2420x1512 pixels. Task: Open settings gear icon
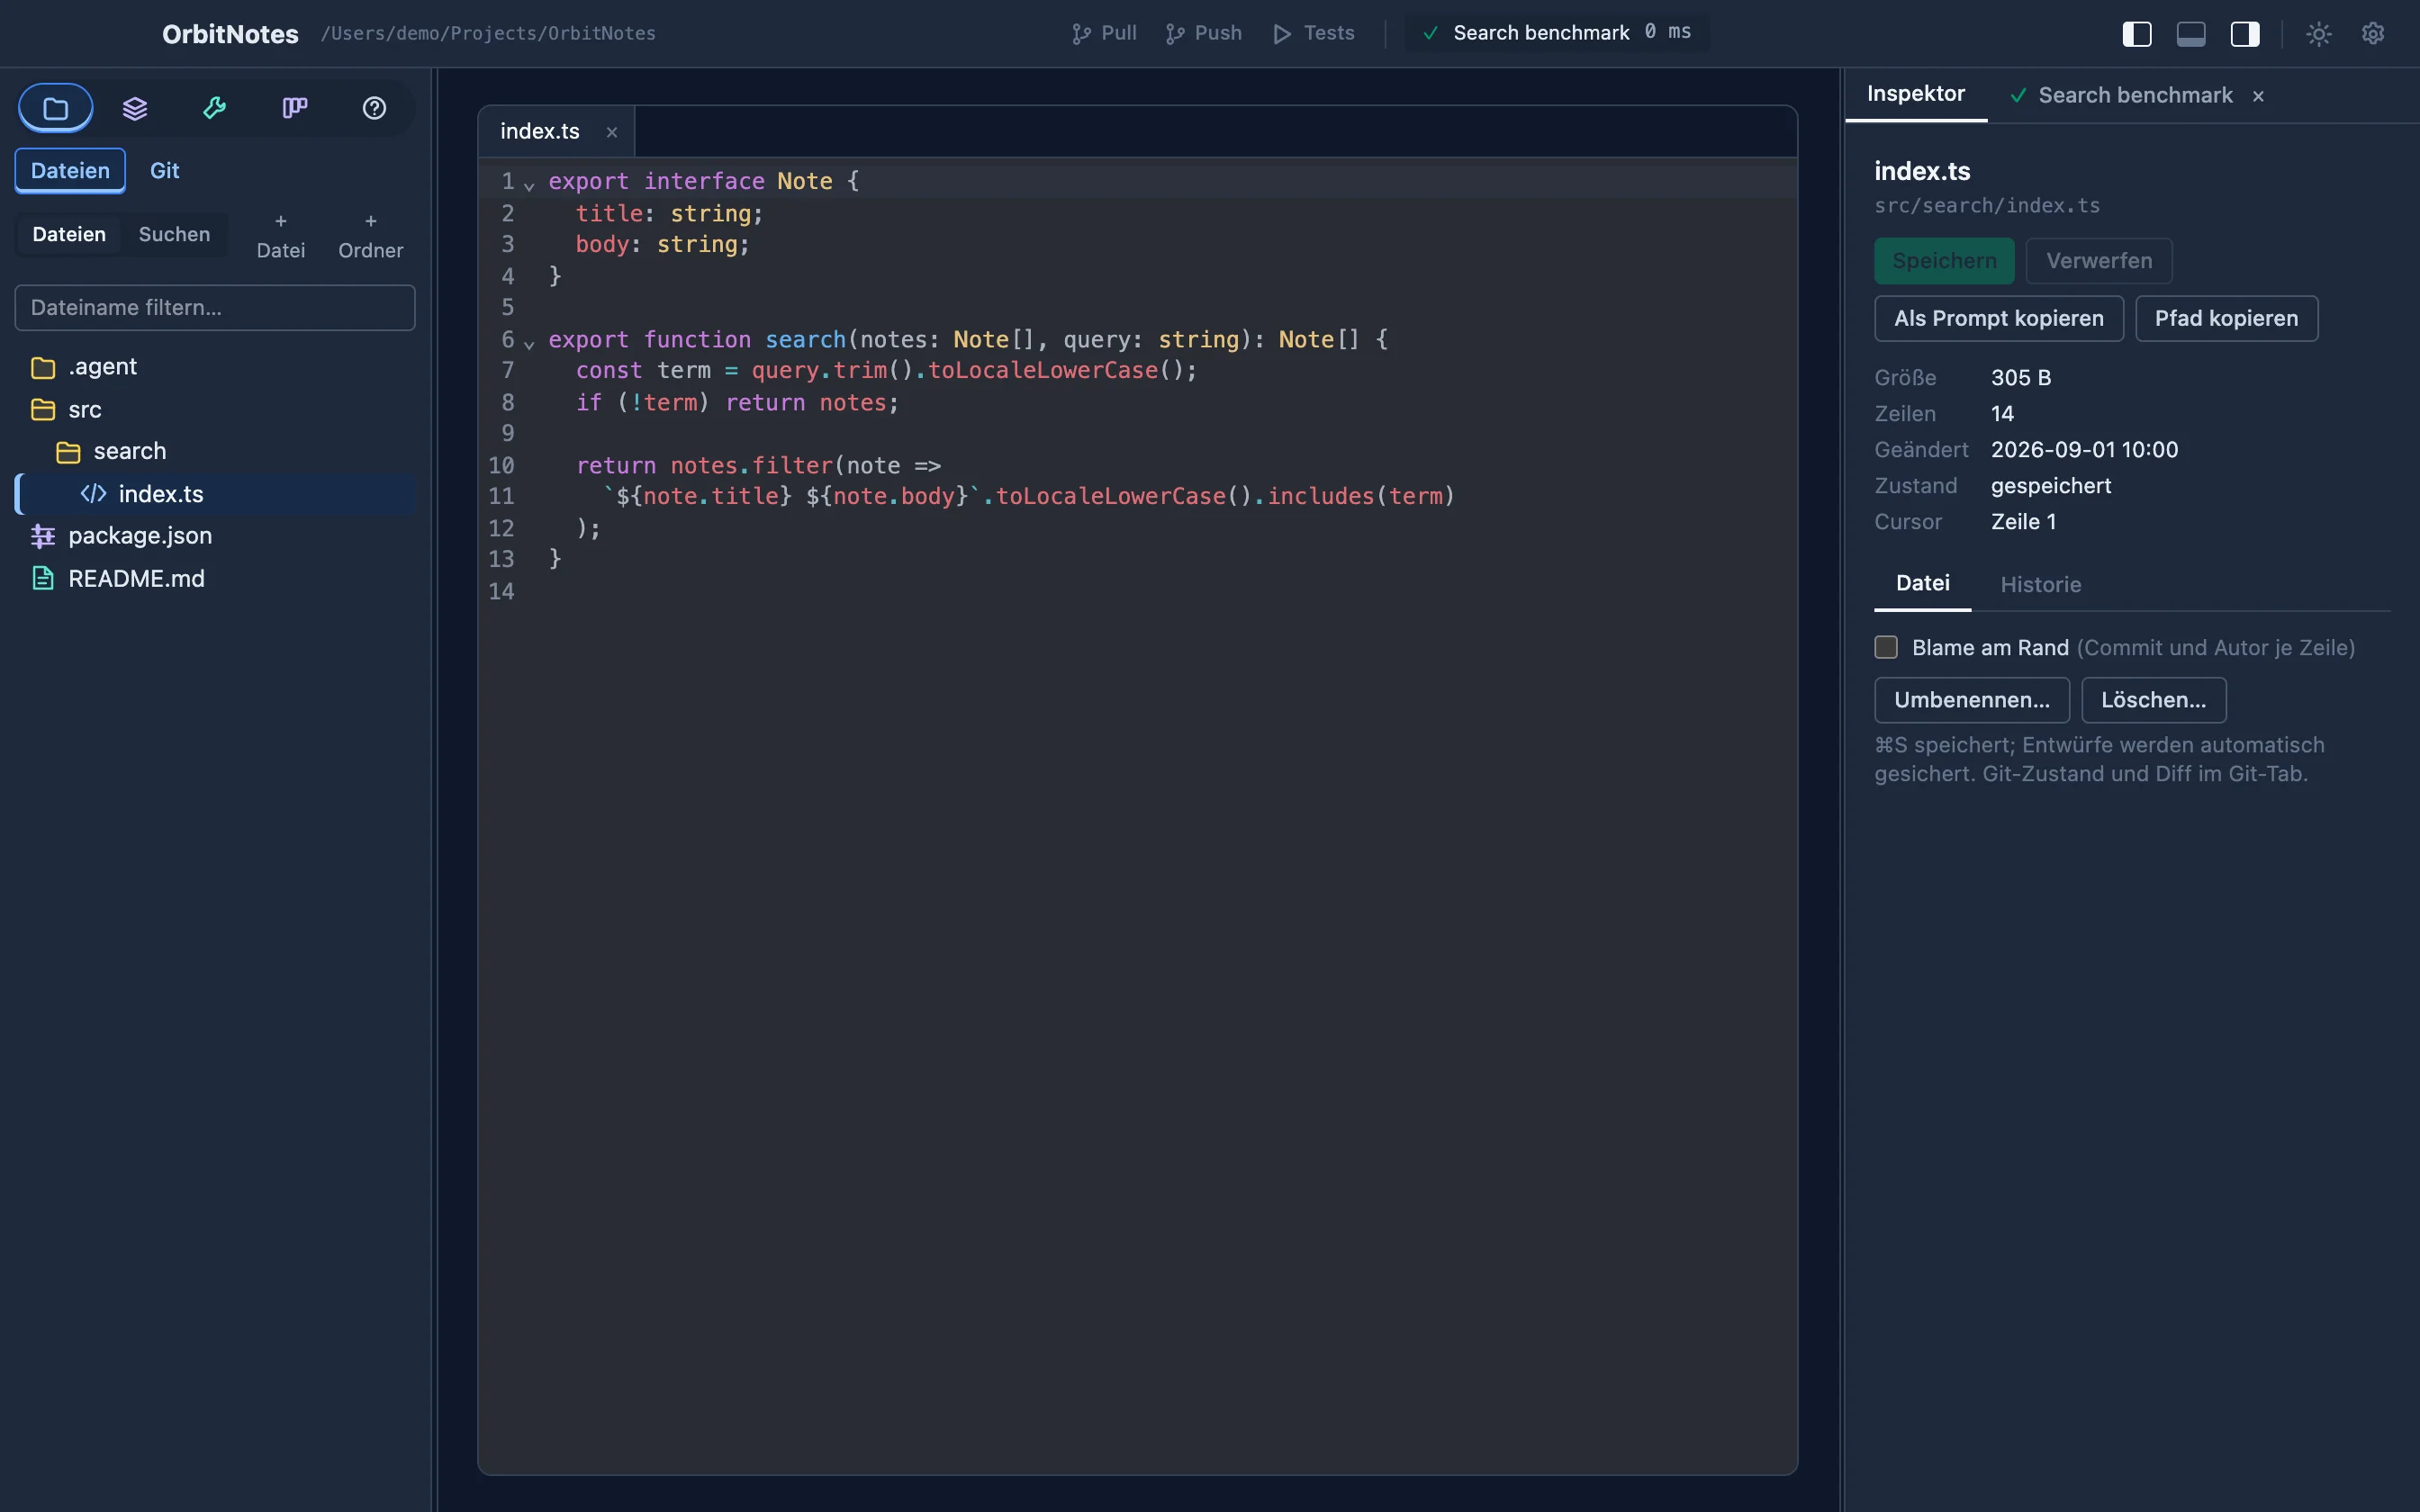[x=2373, y=34]
